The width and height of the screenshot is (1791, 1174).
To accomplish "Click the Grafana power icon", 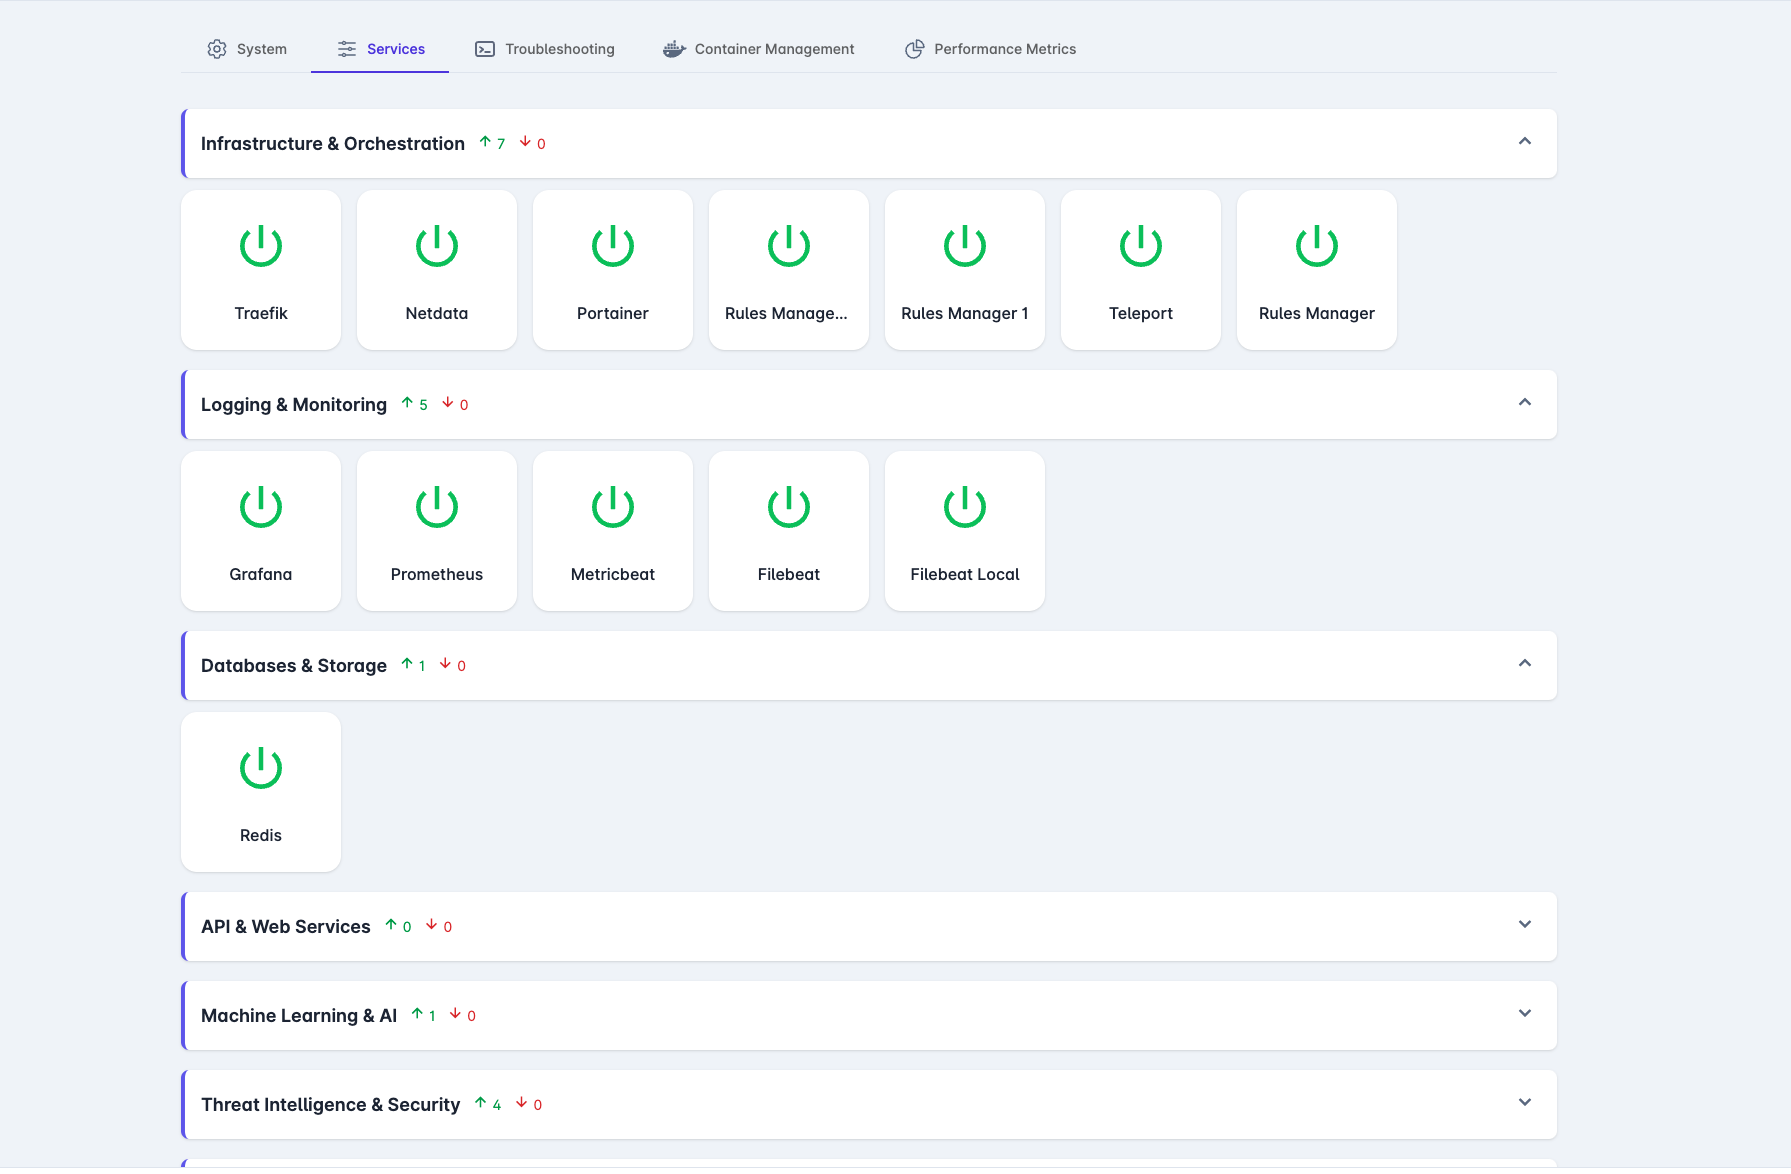I will (261, 507).
